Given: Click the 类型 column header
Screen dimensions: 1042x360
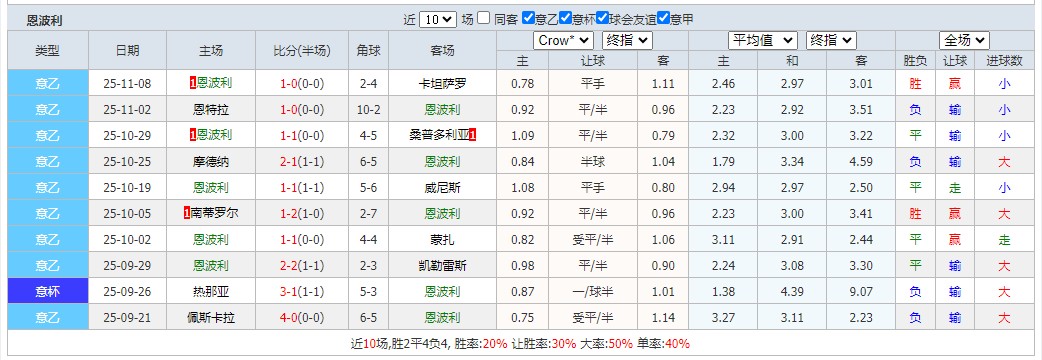Looking at the screenshot, I should point(48,50).
